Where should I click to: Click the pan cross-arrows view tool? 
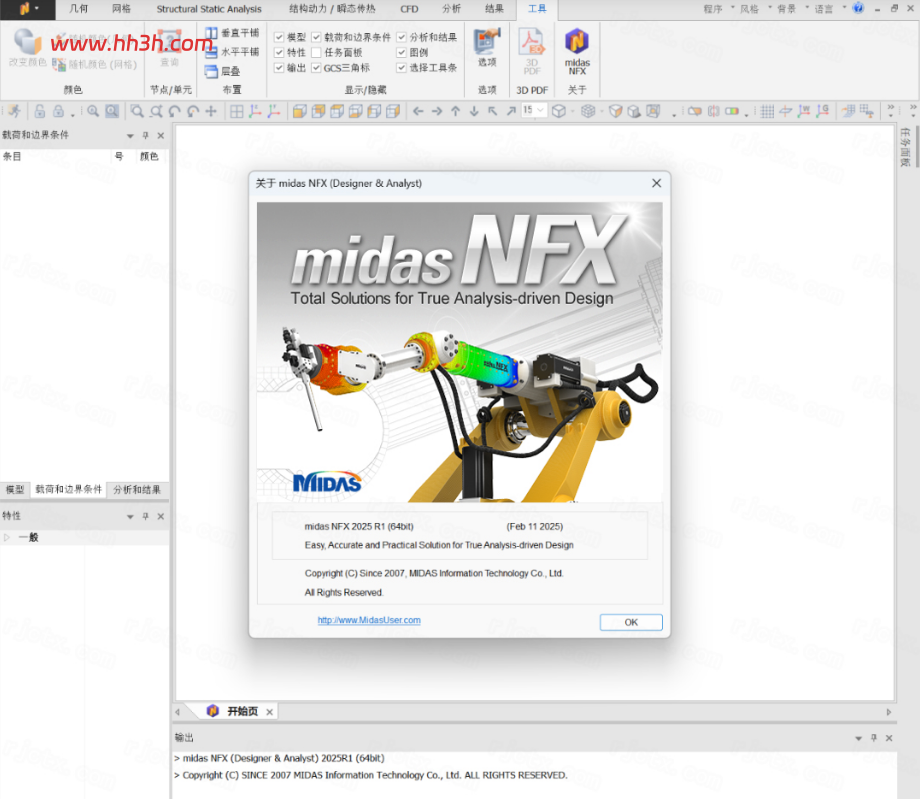pyautogui.click(x=211, y=111)
